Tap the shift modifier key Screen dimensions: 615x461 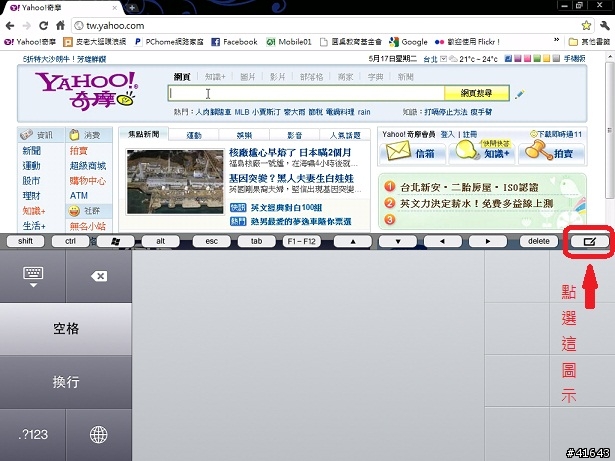coord(25,241)
